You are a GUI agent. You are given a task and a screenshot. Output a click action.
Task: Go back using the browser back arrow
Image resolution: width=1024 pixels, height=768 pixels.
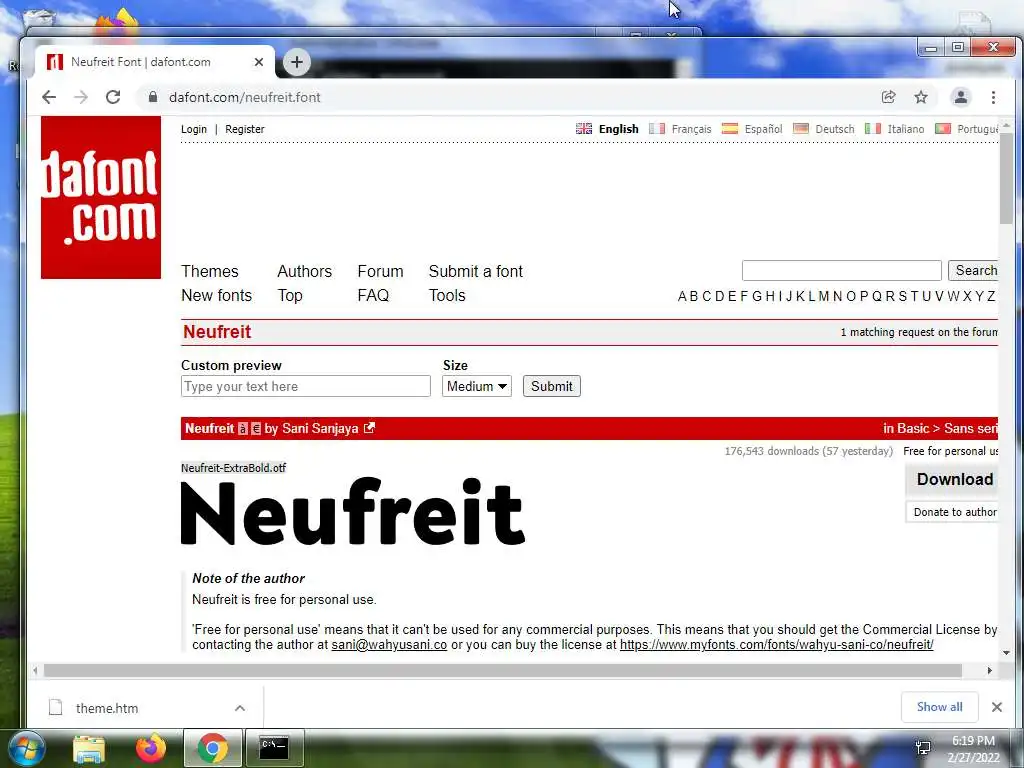click(x=49, y=97)
